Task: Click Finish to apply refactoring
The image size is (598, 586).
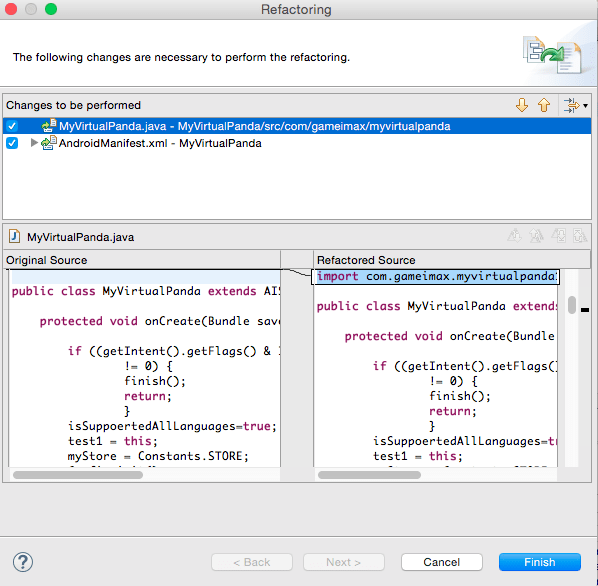Action: pos(540,562)
